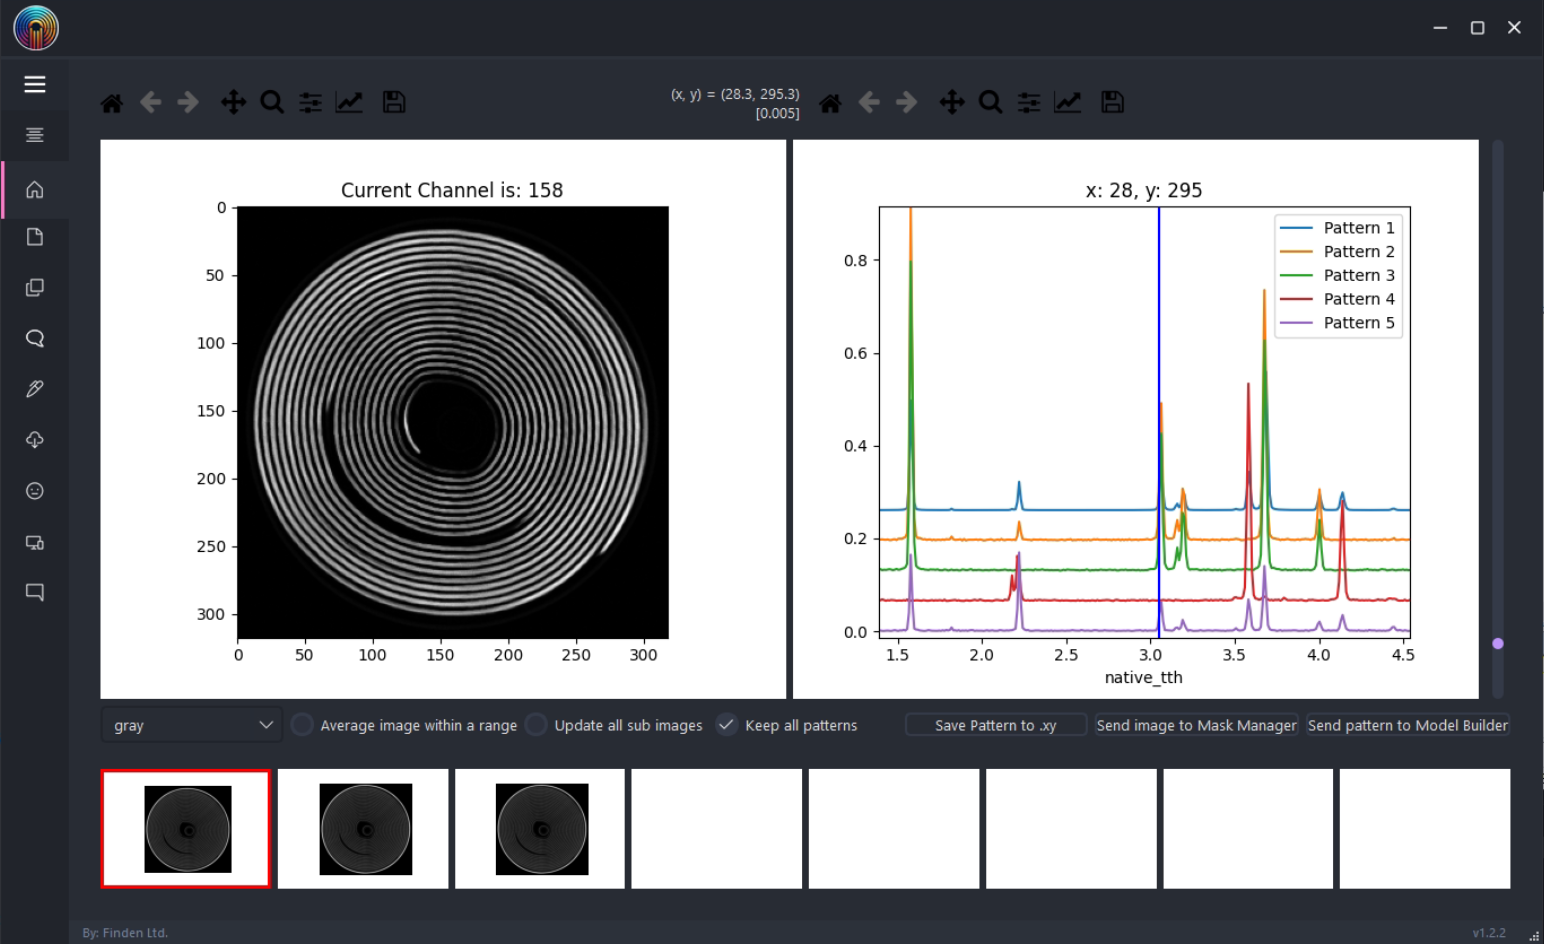Screen dimensions: 1544x944
Task: Click the v1.2.2 version text
Action: tap(1489, 933)
